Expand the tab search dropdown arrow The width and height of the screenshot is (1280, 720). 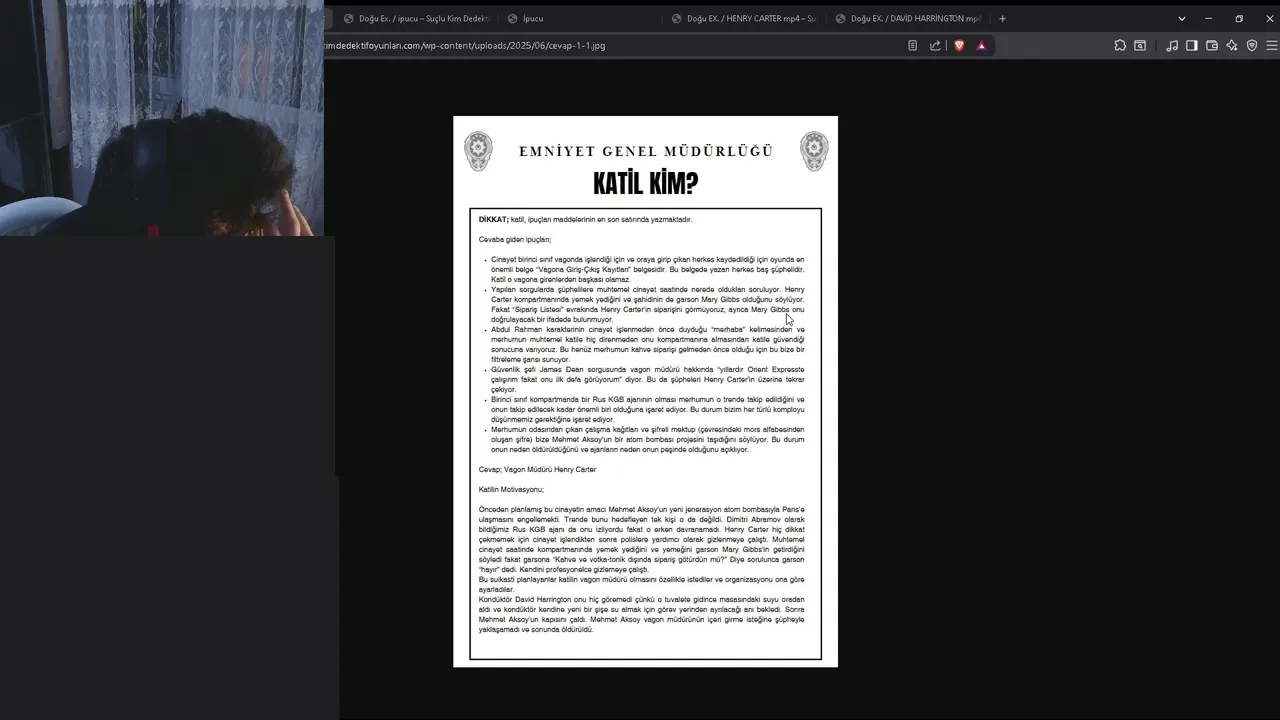click(1181, 18)
